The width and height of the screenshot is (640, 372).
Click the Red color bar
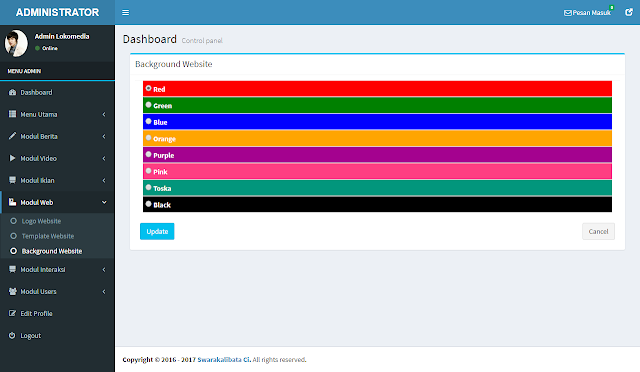pos(377,89)
